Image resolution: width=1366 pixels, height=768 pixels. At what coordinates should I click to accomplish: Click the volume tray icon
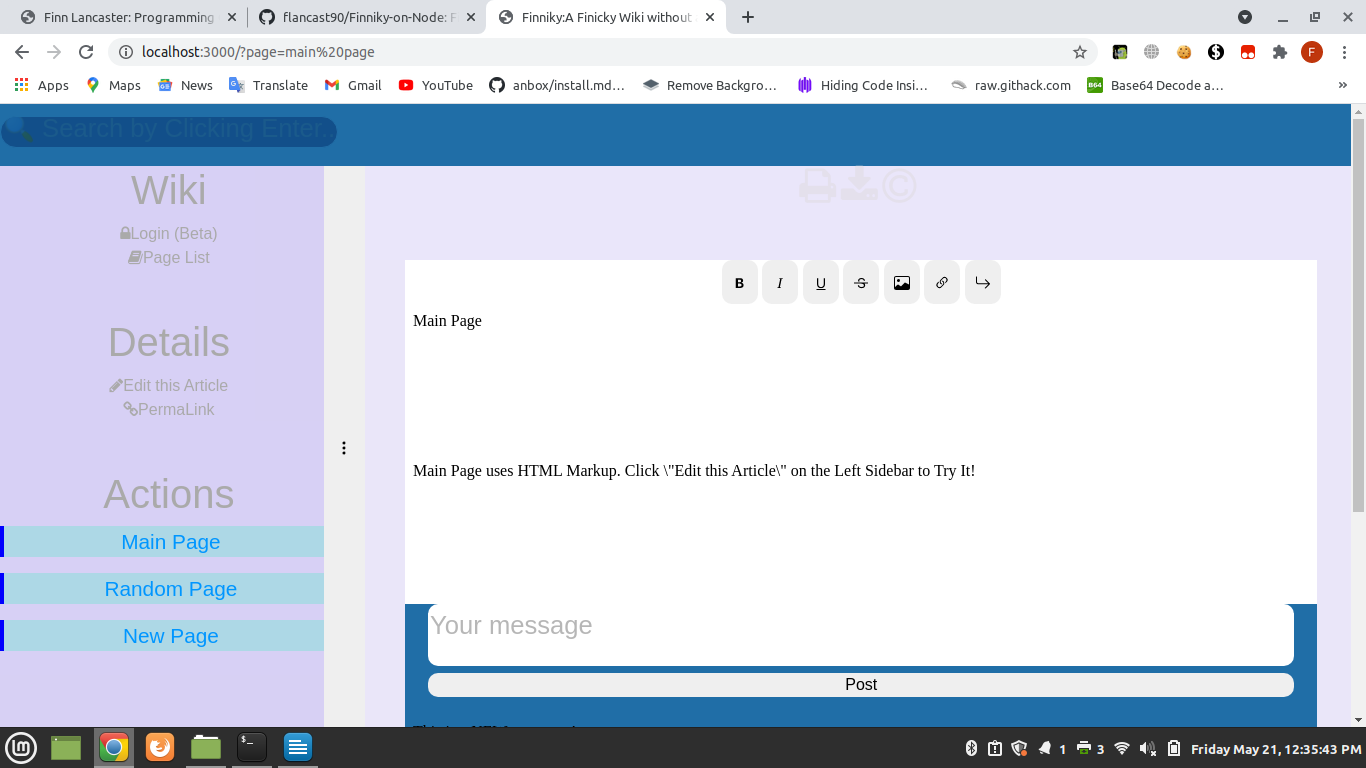[1148, 748]
